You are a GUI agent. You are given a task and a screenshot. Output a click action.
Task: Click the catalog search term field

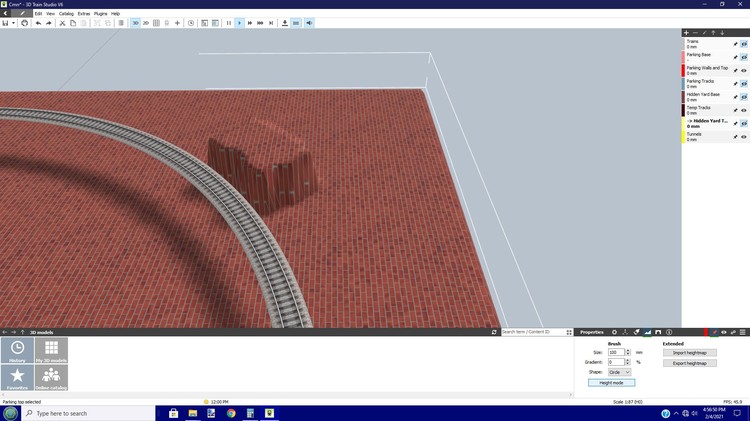pos(536,332)
